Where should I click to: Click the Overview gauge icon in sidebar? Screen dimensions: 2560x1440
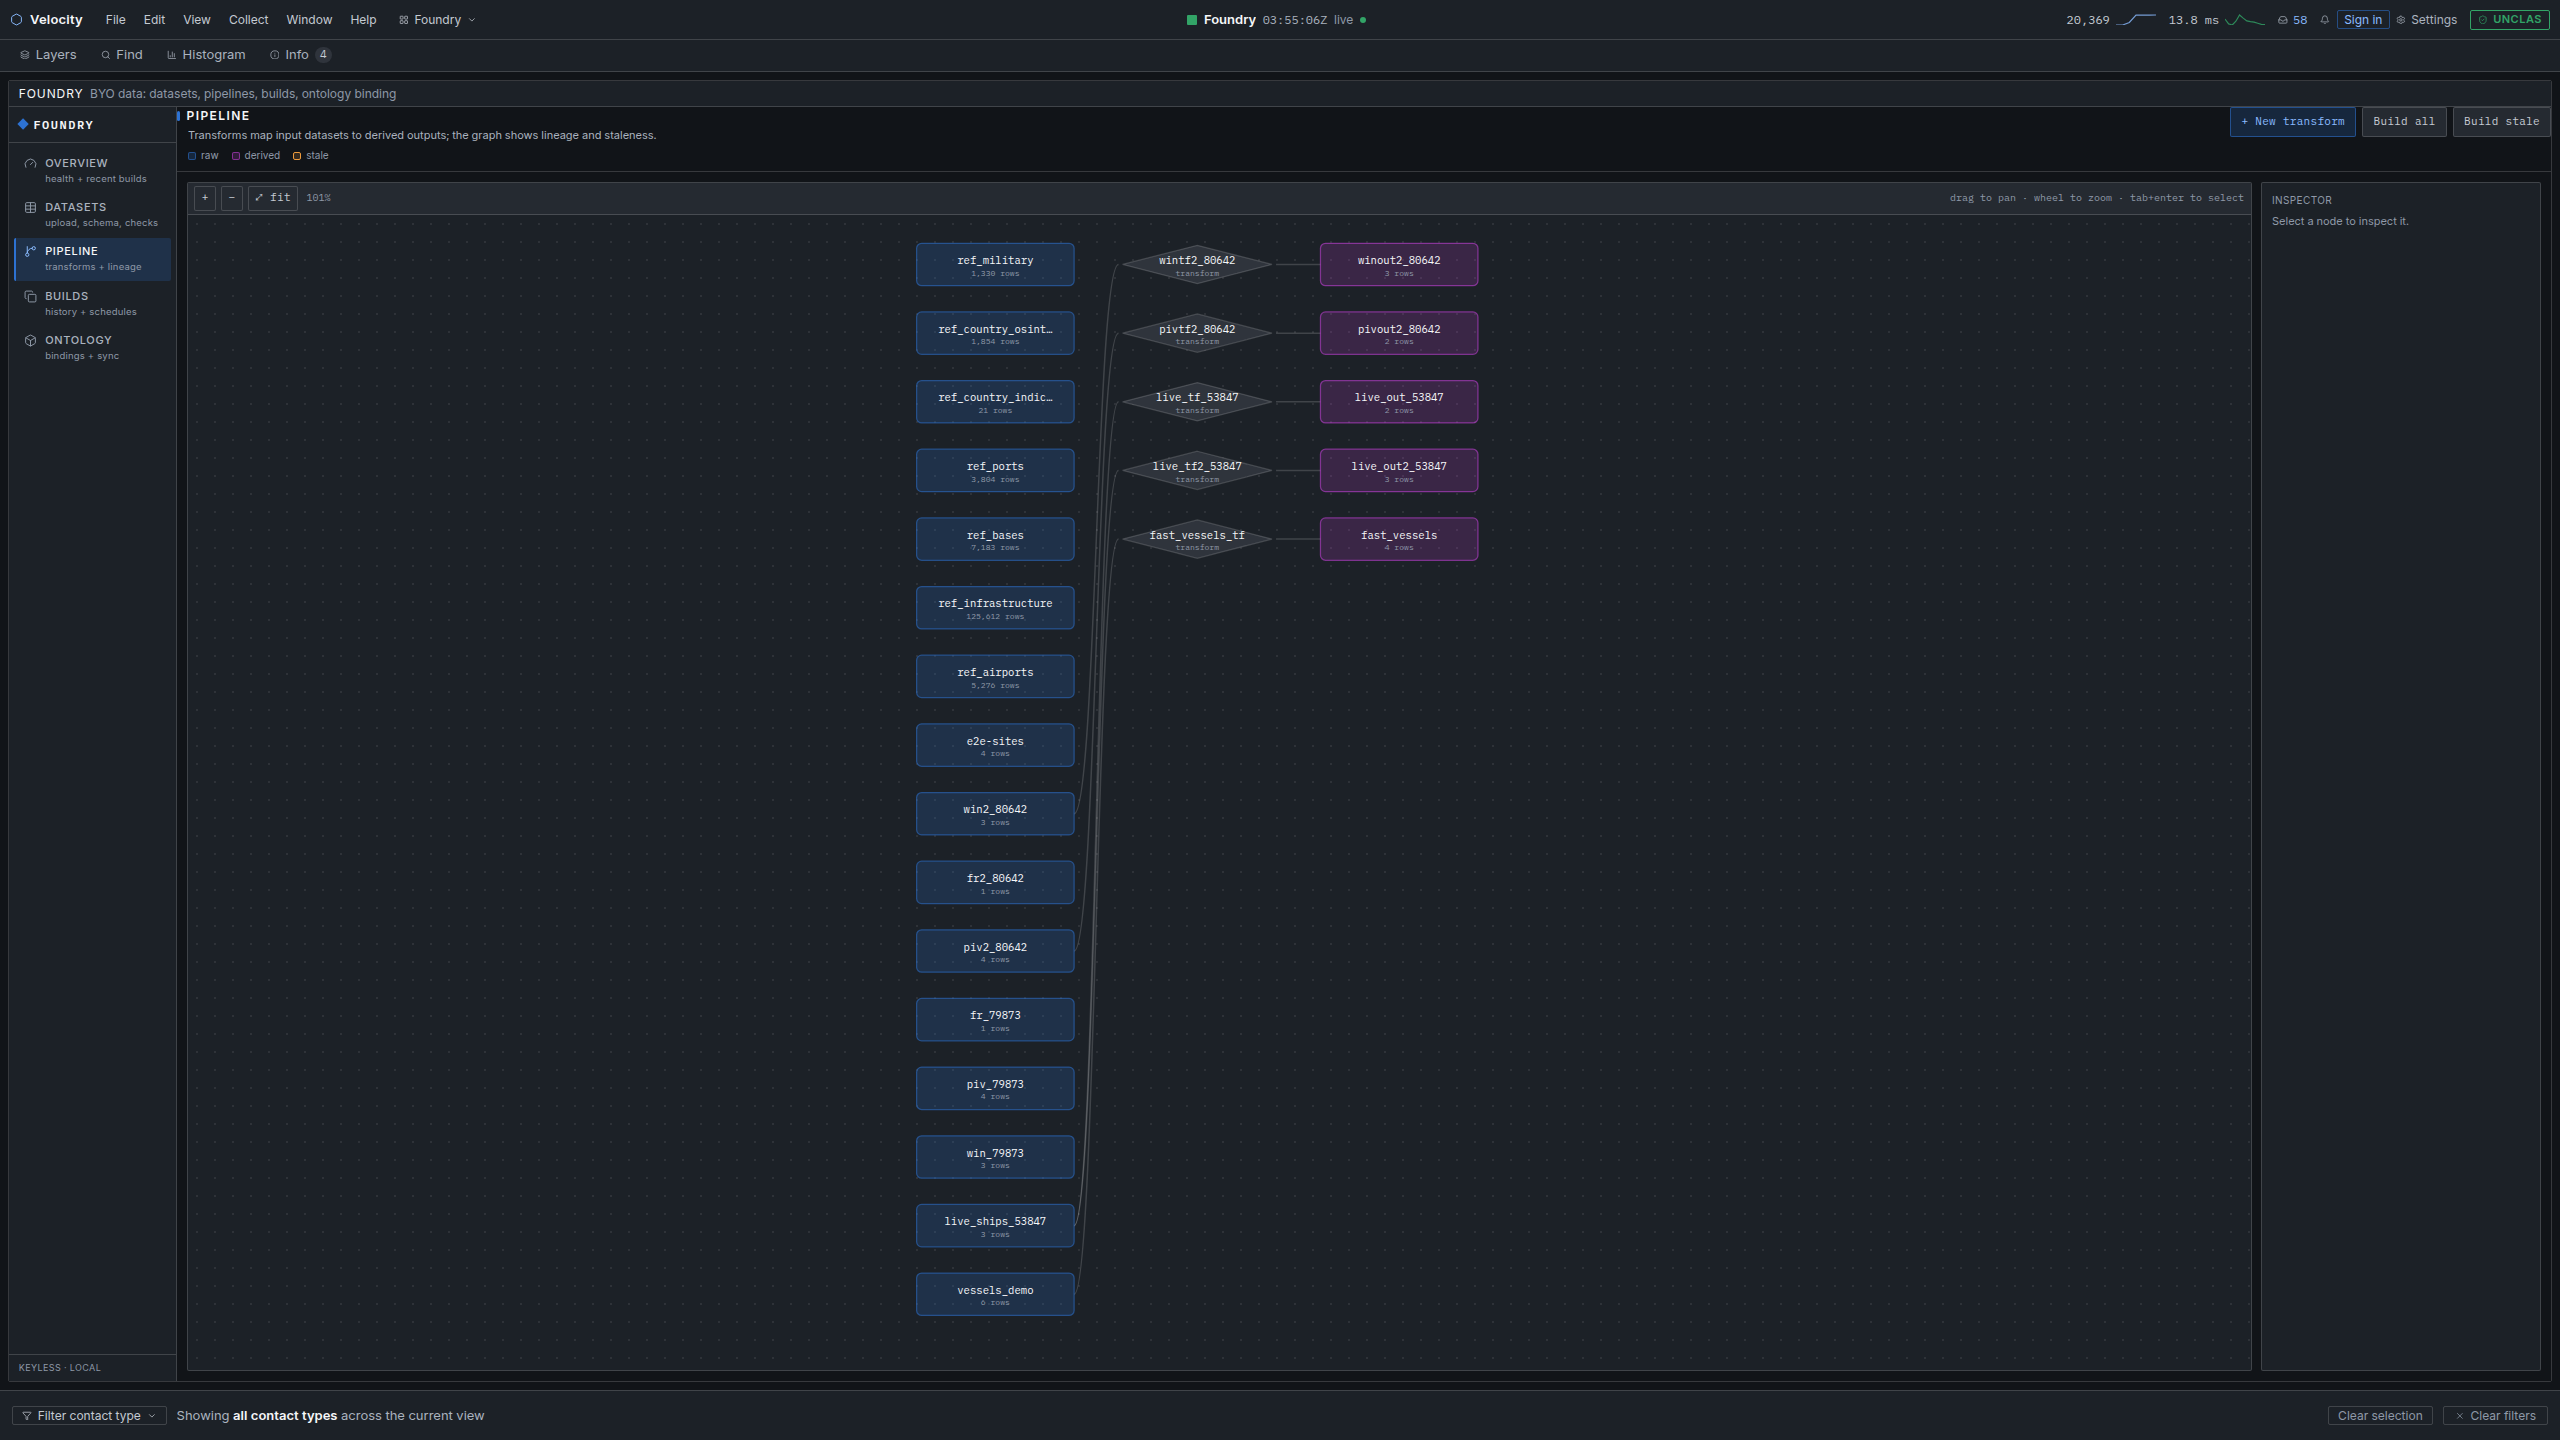click(x=31, y=164)
